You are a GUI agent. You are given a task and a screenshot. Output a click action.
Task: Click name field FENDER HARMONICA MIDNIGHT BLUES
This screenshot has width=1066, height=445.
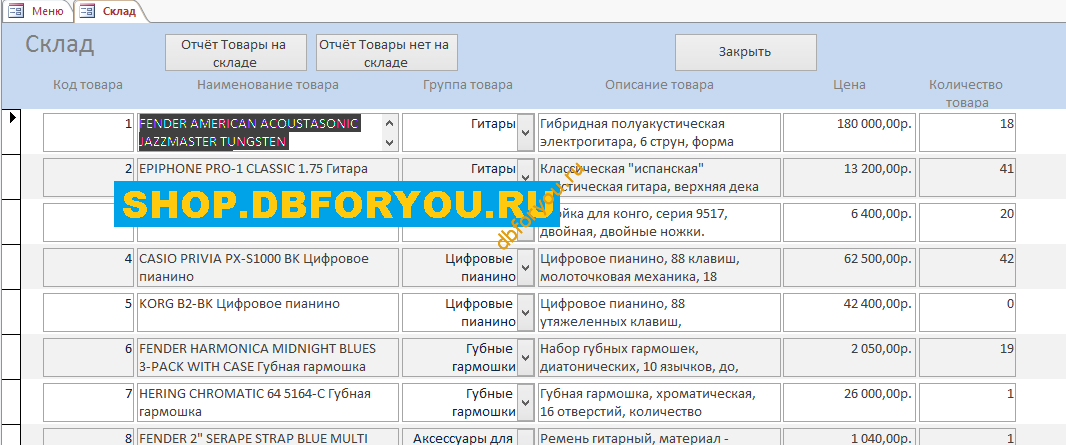[x=268, y=357]
